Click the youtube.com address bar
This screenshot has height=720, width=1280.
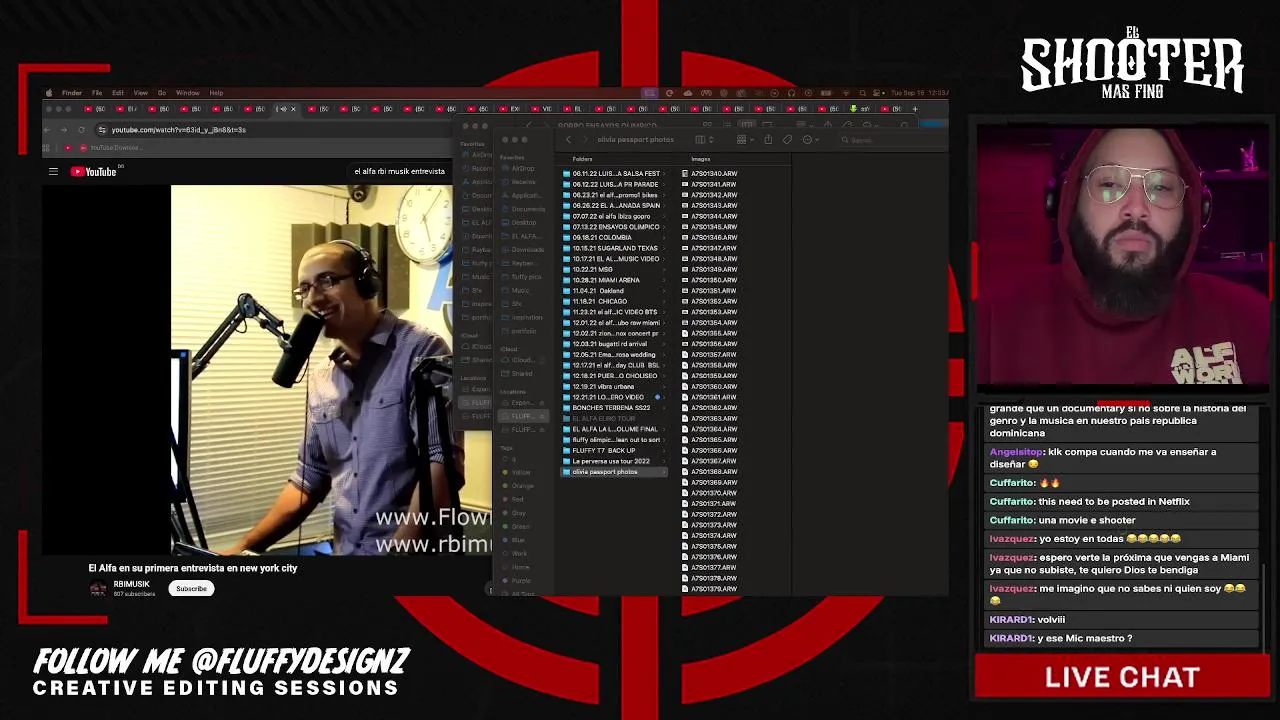pos(270,130)
